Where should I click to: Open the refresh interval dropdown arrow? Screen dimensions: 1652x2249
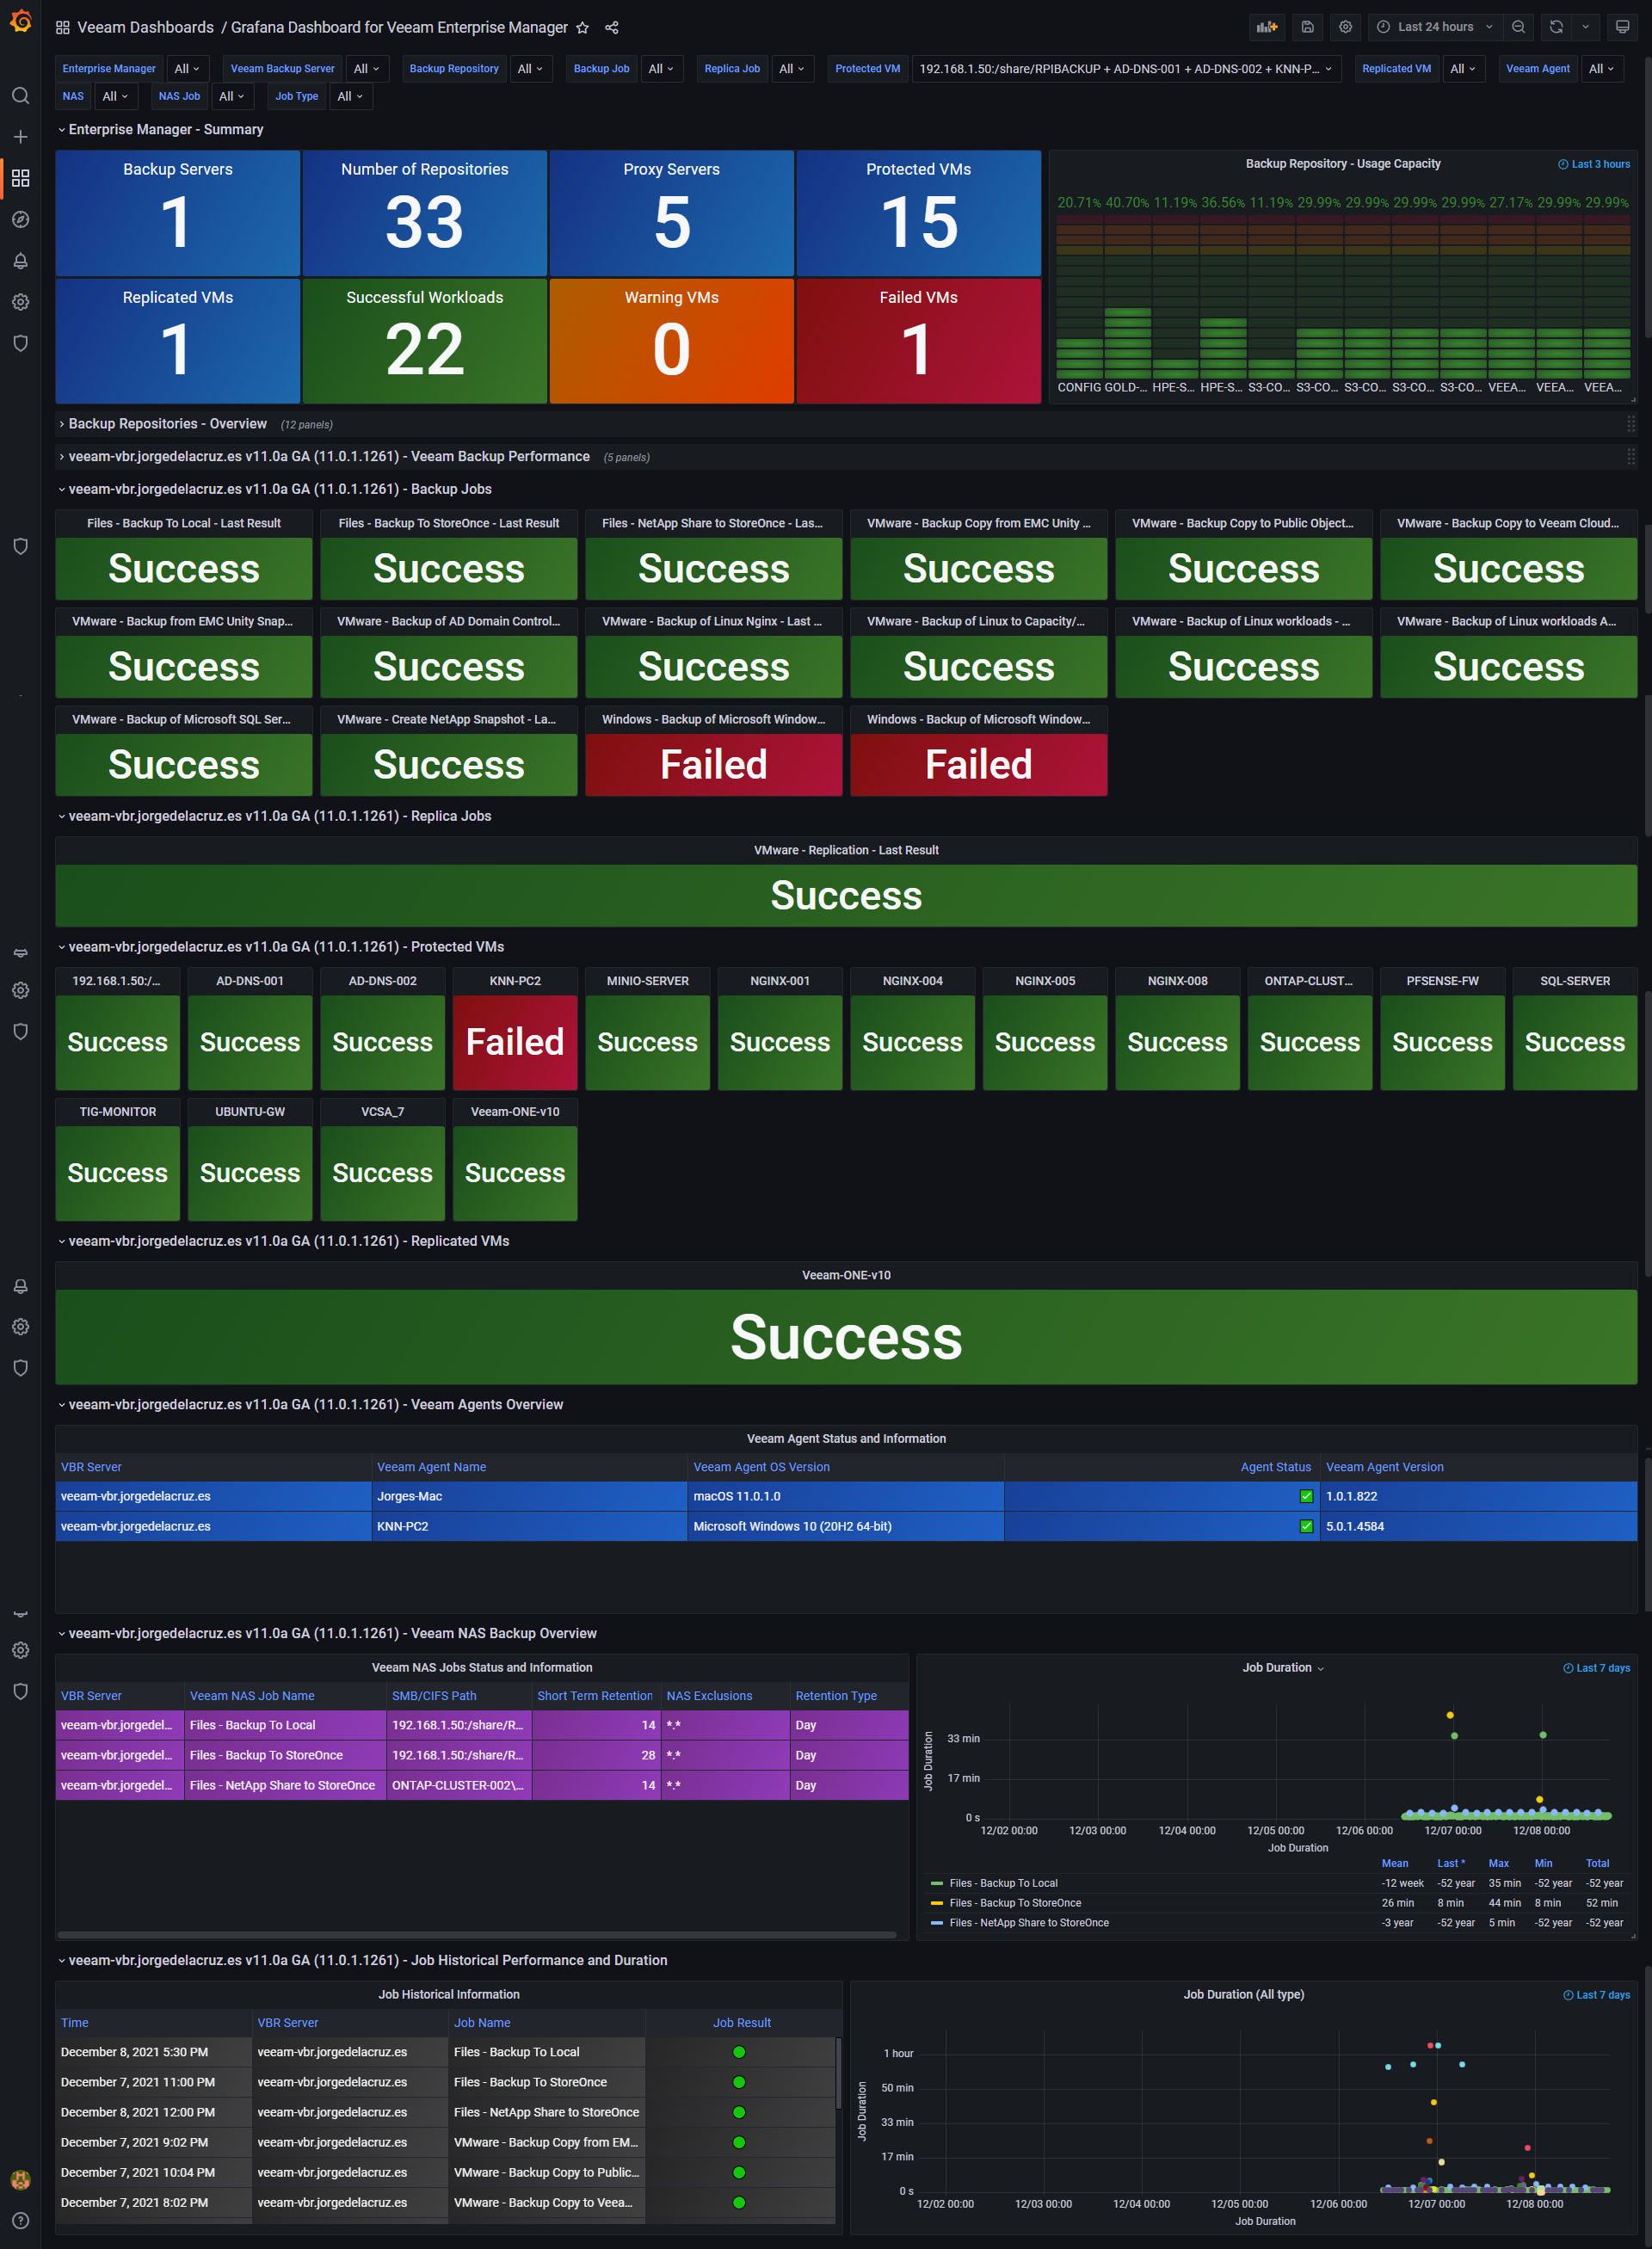tap(1585, 27)
